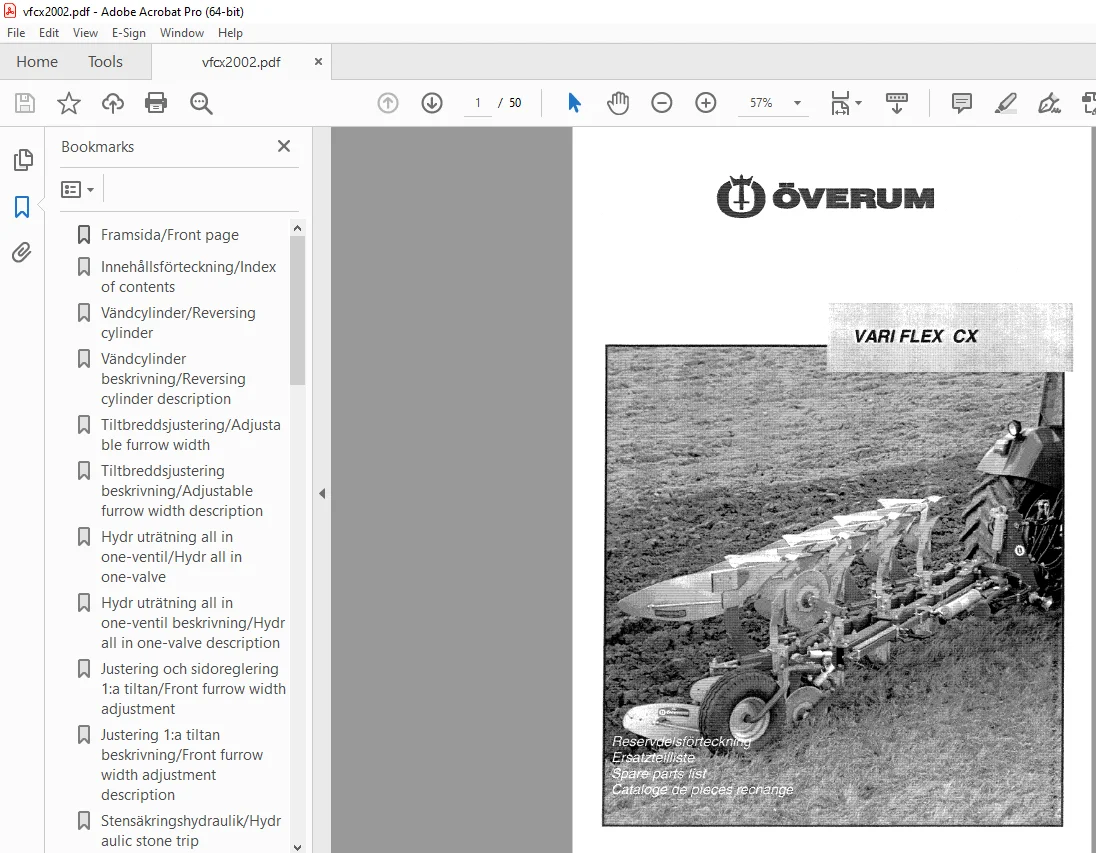Select the Highlight text pen
Image resolution: width=1096 pixels, height=853 pixels.
1005,103
